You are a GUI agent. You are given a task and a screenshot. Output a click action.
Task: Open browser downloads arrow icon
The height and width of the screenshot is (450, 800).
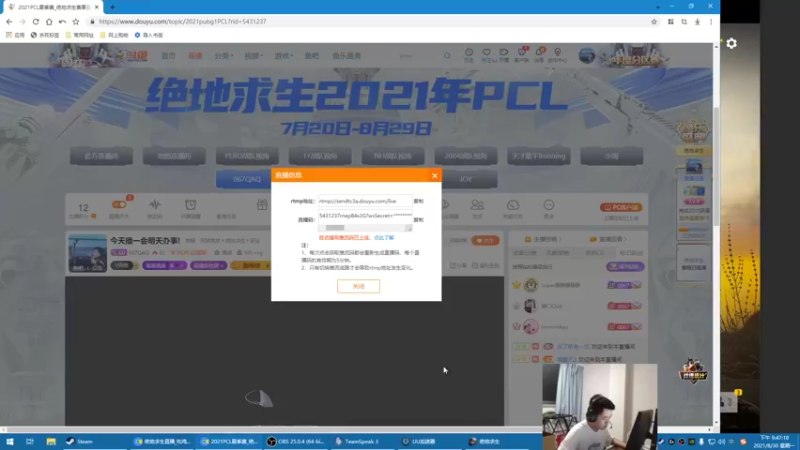697,21
